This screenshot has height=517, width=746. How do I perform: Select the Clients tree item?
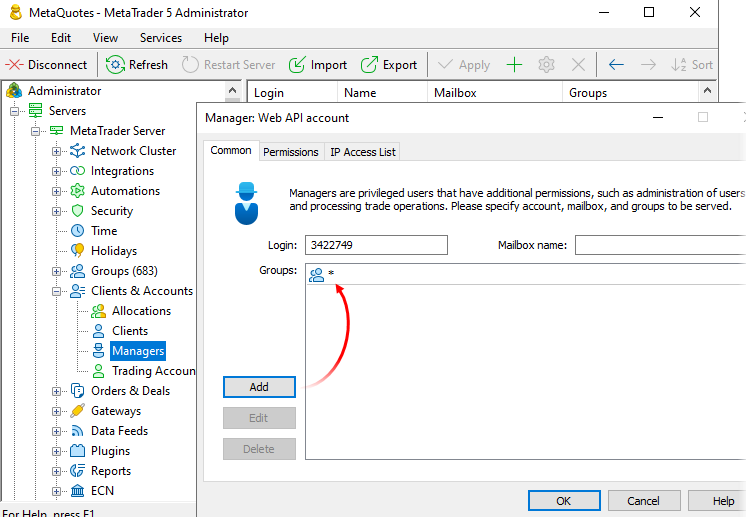coord(130,331)
